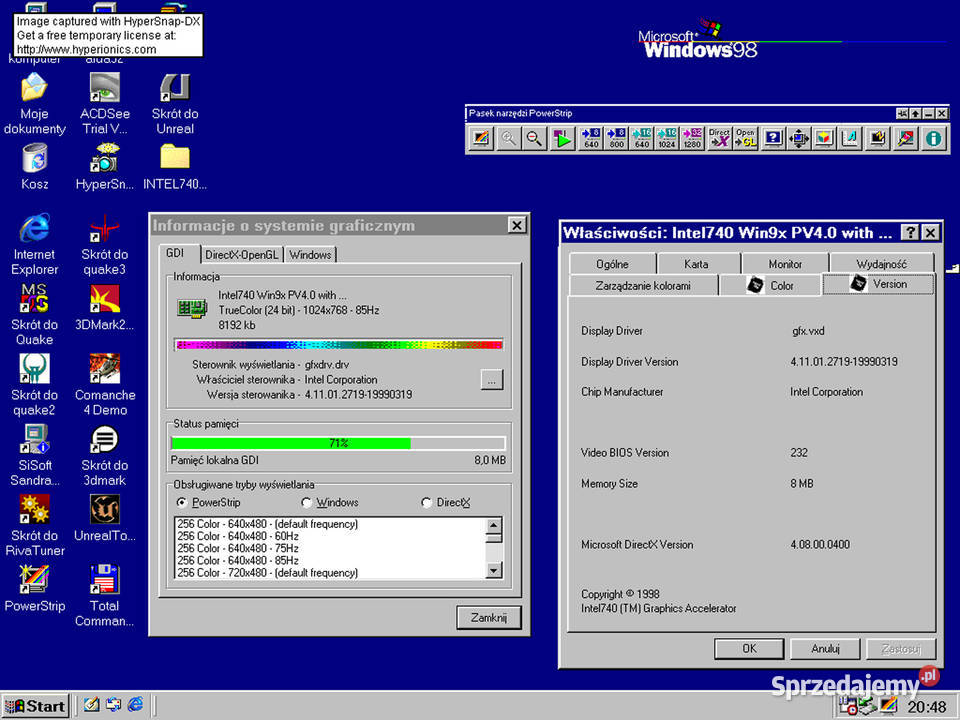Screen dimensions: 960x720
Task: Switch to 8-bit 800 display mode button
Action: (x=617, y=138)
